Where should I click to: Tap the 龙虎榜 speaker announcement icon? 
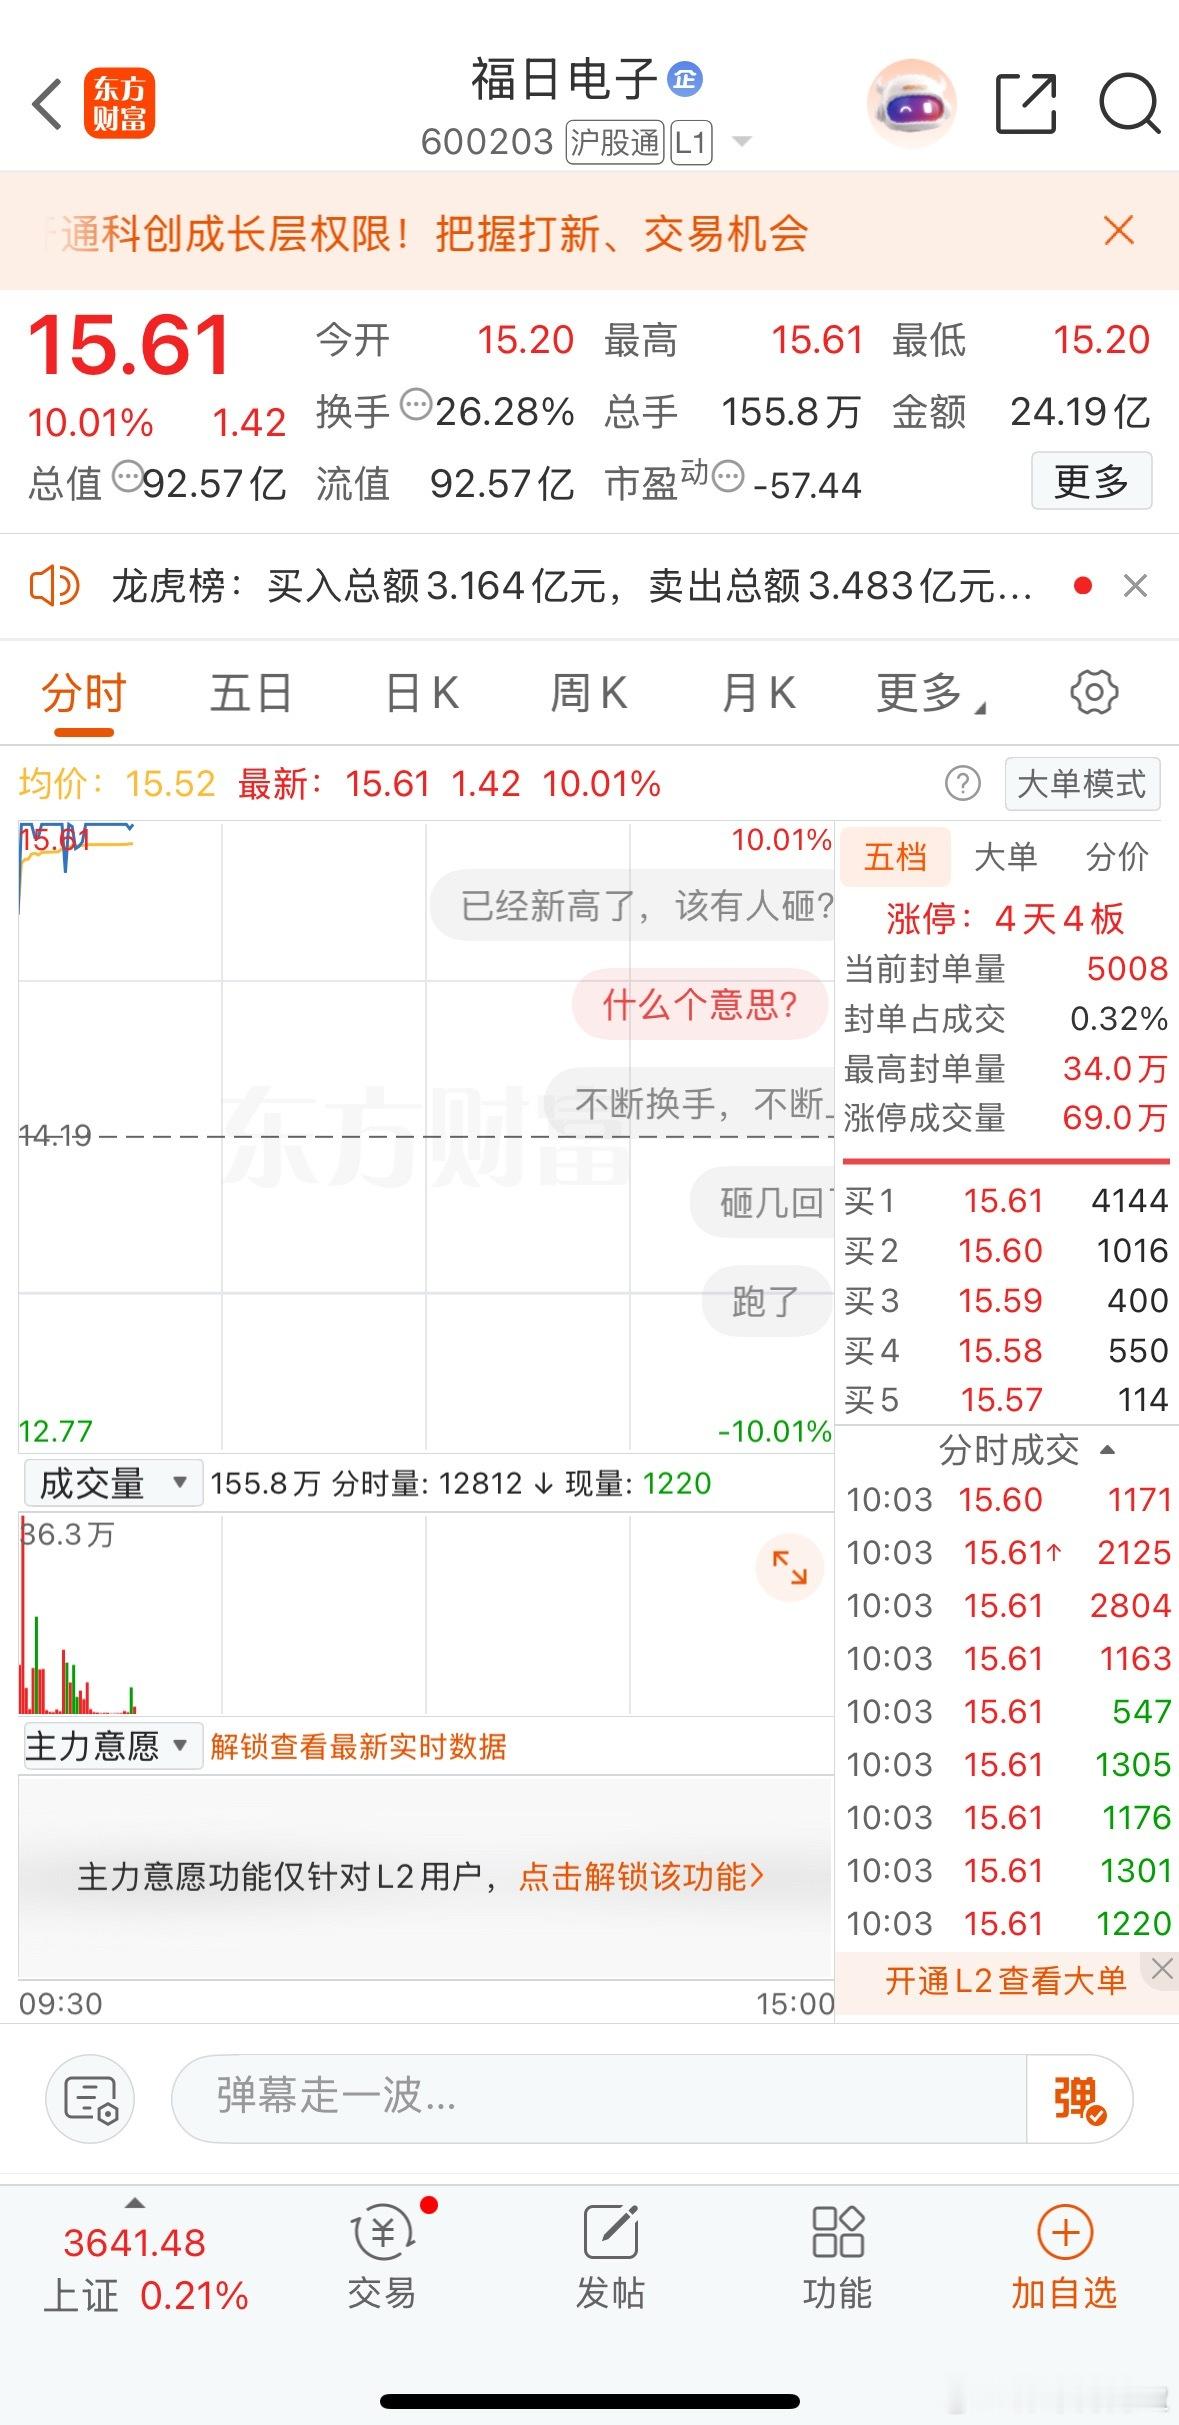tap(54, 586)
